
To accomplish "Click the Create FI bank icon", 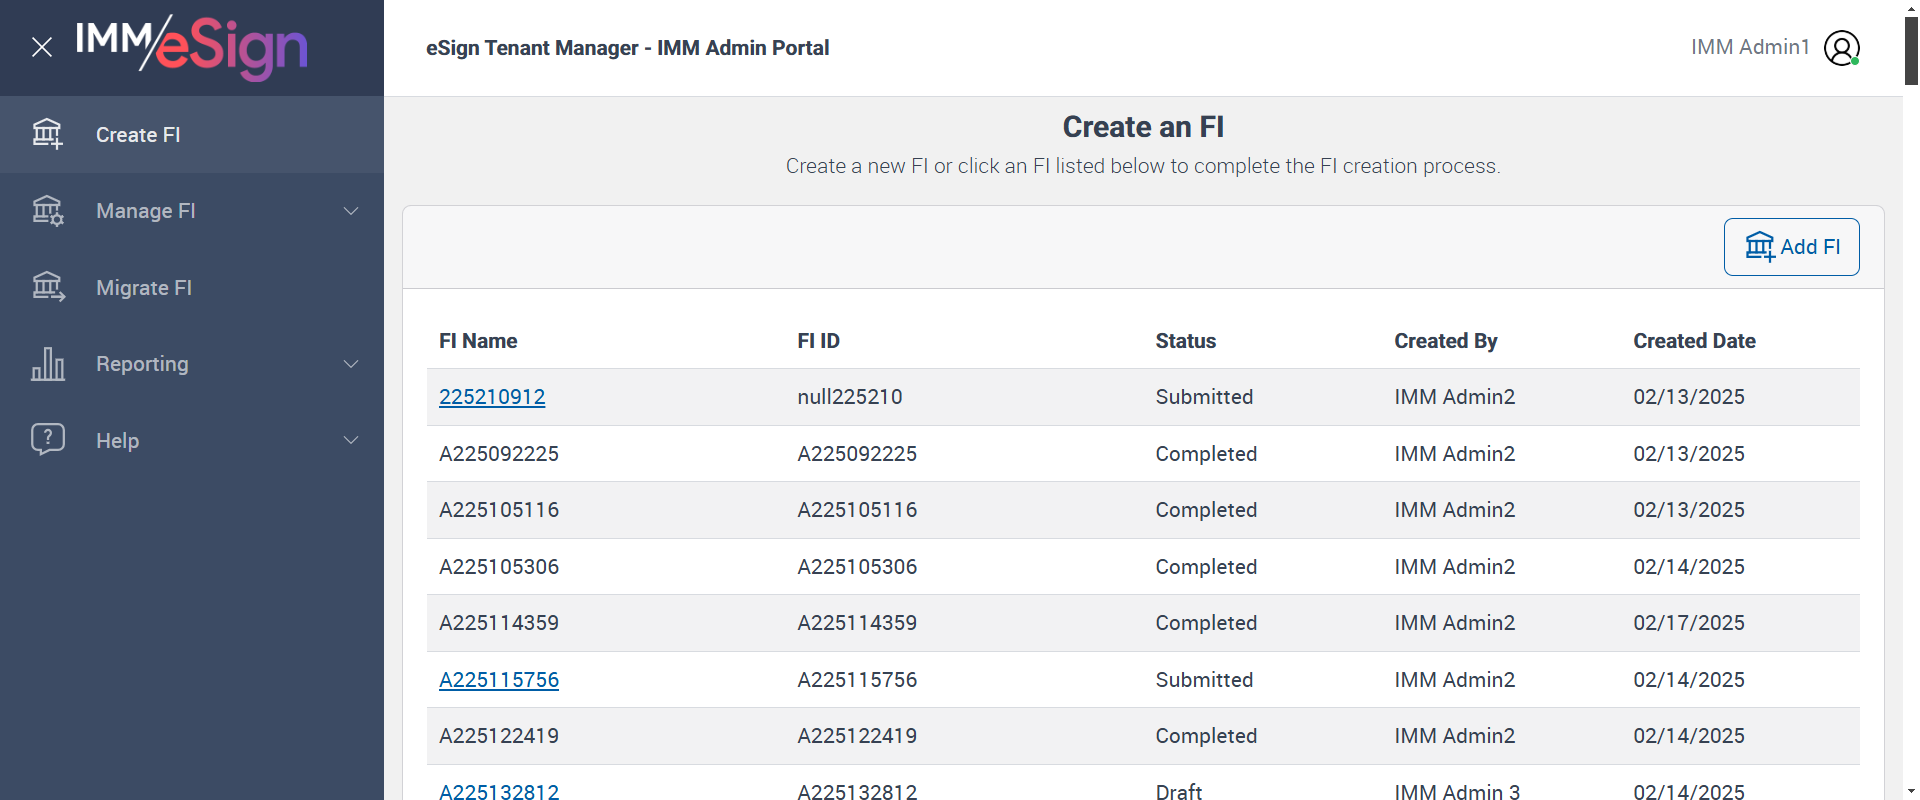I will (47, 134).
